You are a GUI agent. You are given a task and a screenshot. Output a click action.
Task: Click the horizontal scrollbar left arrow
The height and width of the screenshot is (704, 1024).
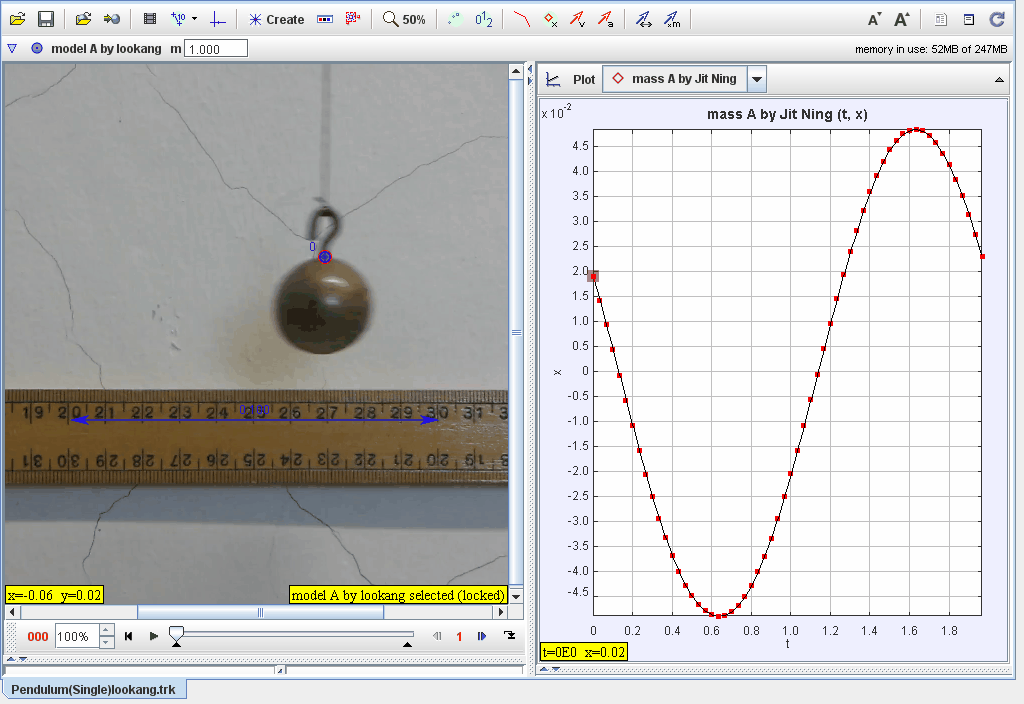tap(12, 612)
